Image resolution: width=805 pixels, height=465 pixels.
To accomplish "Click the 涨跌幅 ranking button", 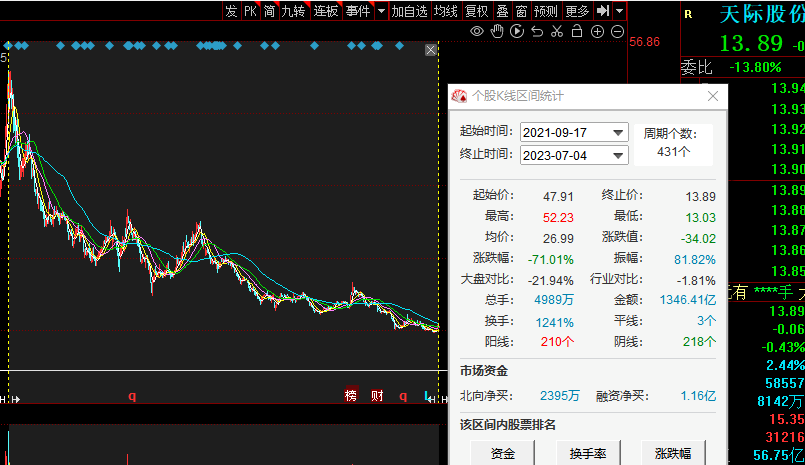I will [673, 453].
